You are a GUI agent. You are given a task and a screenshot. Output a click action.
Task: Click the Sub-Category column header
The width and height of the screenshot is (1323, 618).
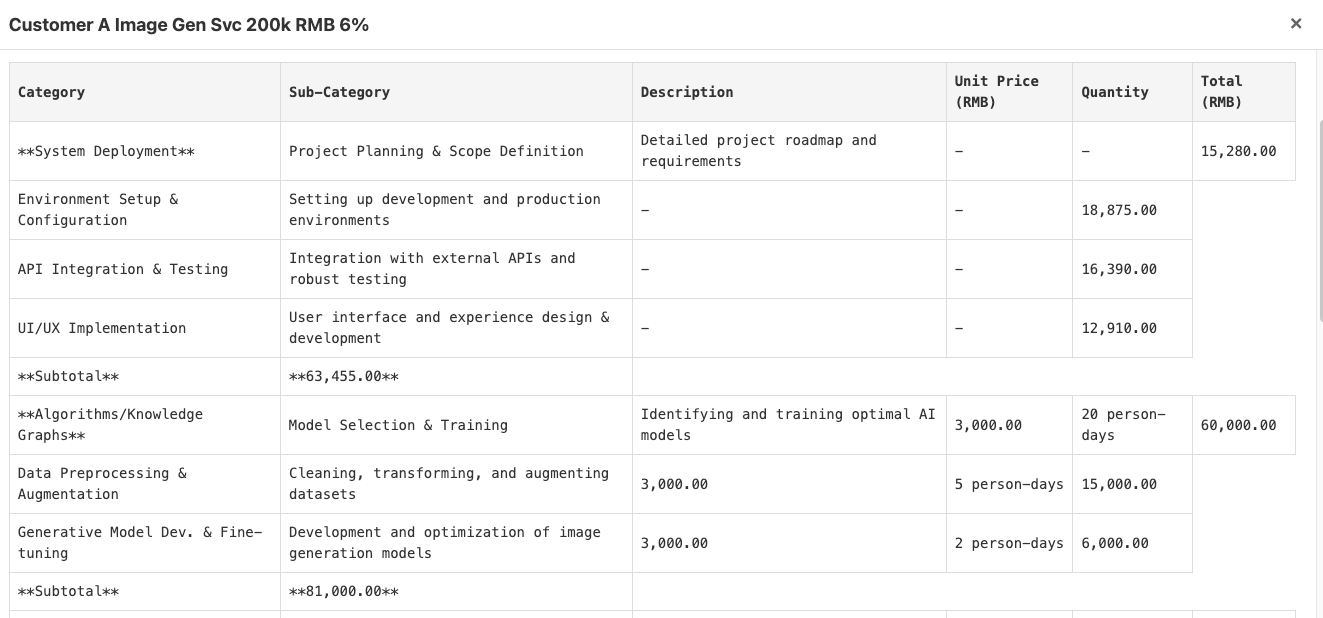(339, 92)
